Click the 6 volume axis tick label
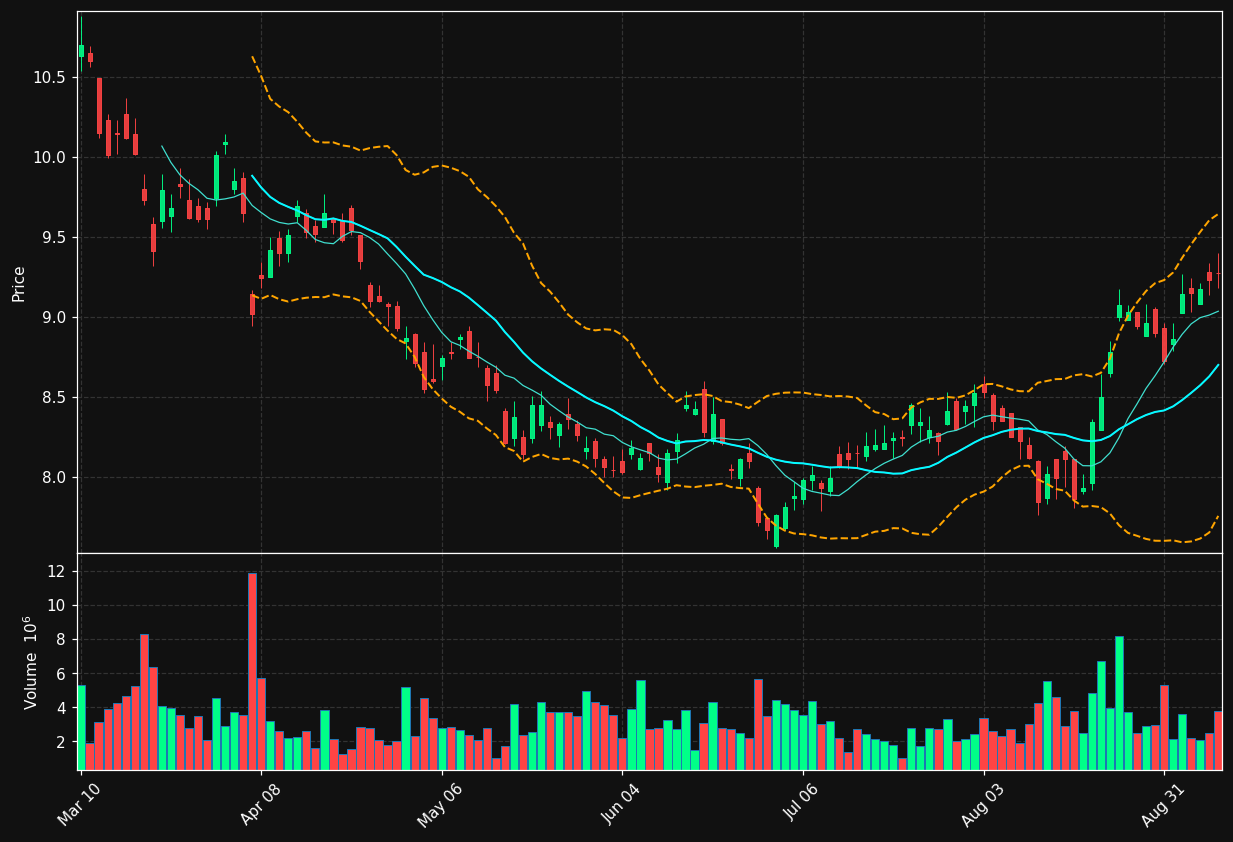This screenshot has width=1233, height=842. pyautogui.click(x=60, y=674)
